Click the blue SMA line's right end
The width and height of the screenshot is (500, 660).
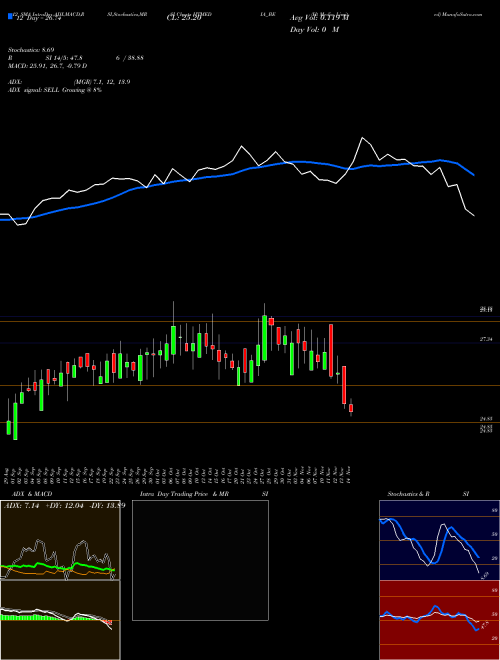coord(474,175)
